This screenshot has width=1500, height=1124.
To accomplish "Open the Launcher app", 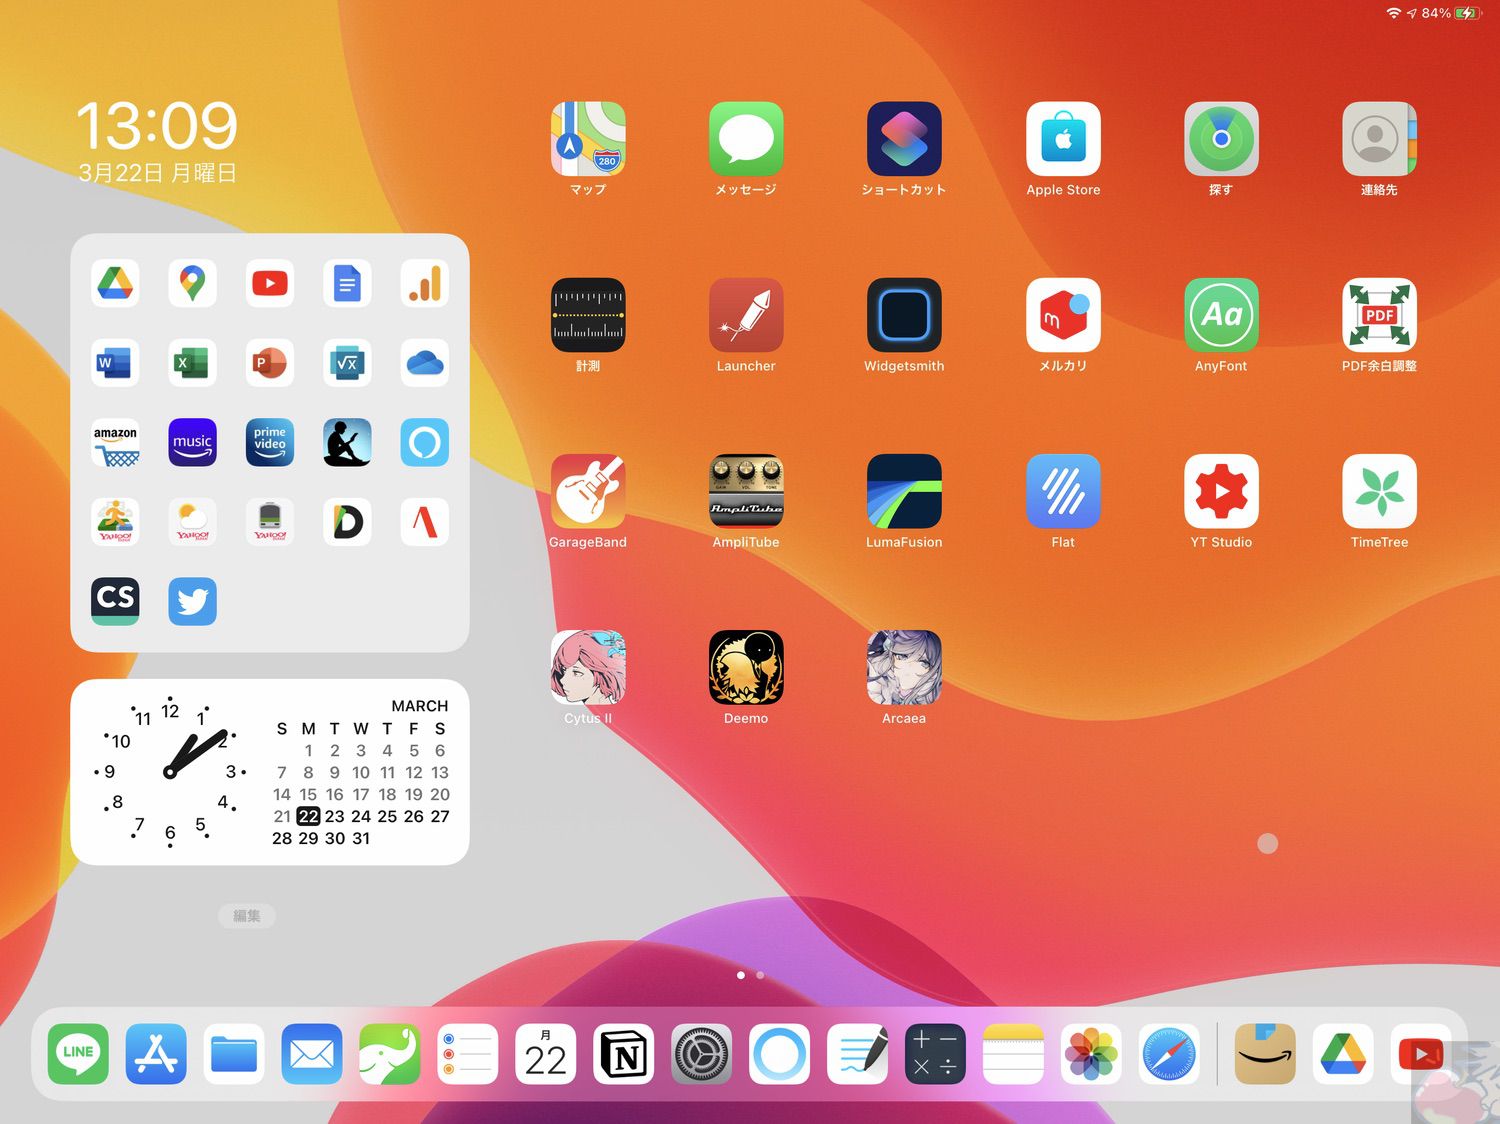I will pyautogui.click(x=746, y=315).
